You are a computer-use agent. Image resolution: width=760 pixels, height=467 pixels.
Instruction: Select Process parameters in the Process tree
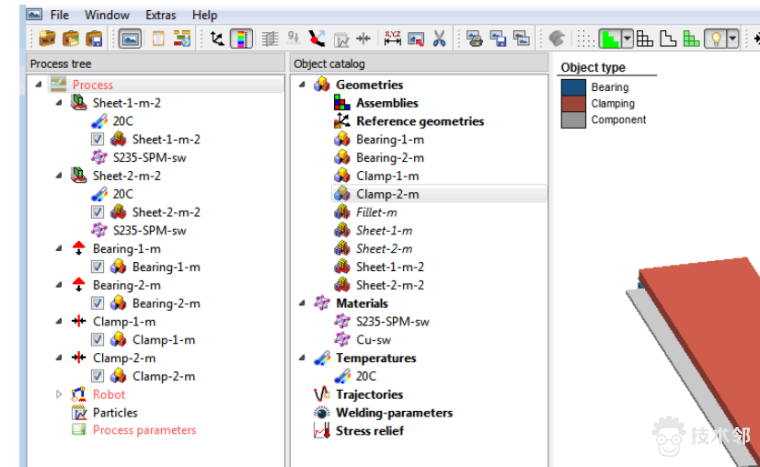[x=144, y=430]
